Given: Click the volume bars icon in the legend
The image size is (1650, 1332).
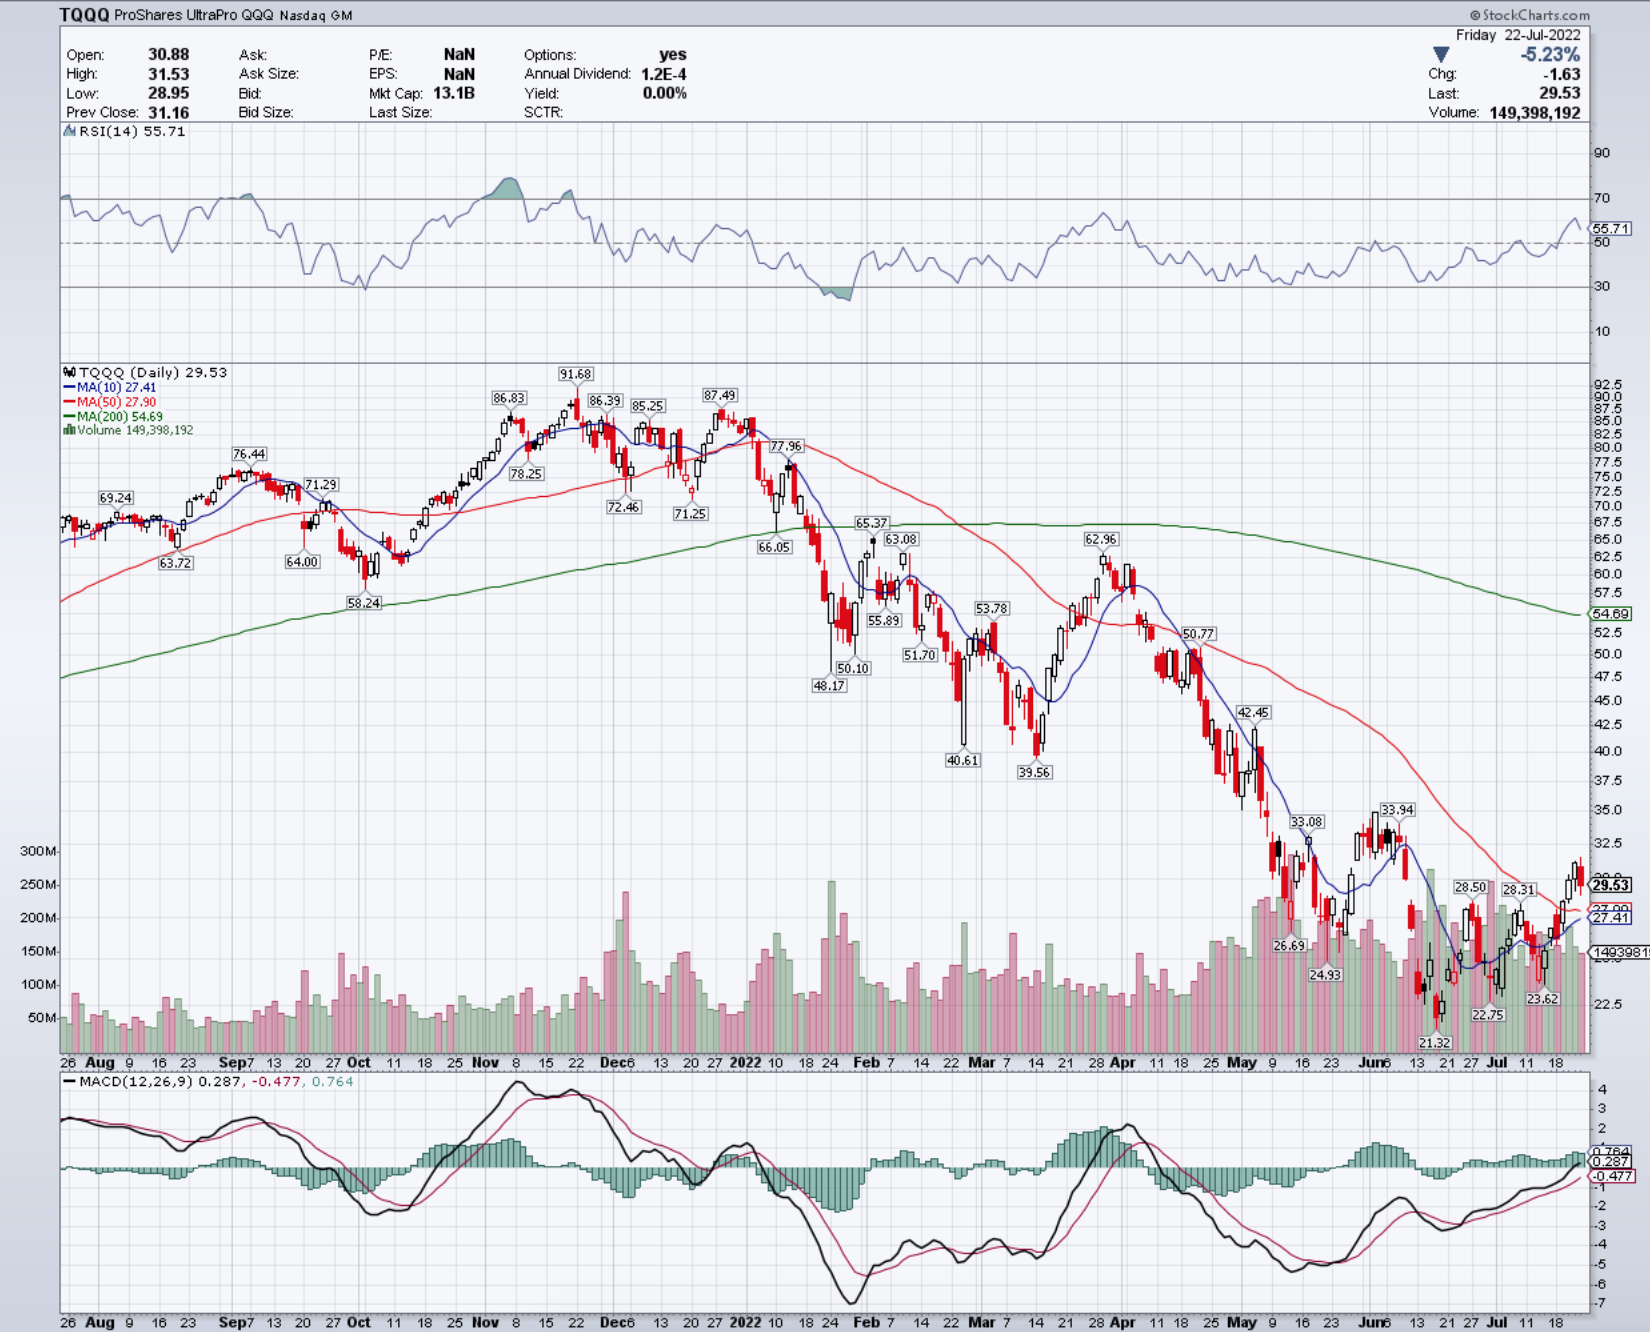Looking at the screenshot, I should (x=69, y=430).
